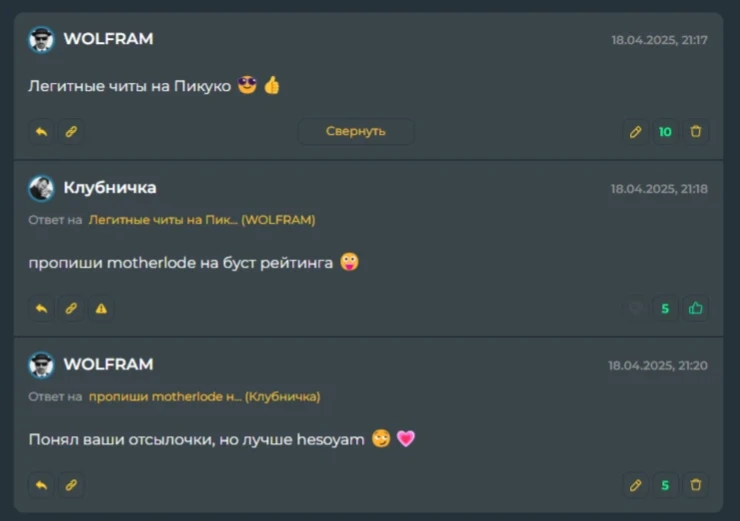This screenshot has width=740, height=521.
Task: Copy link to Клубничка's comment
Action: tap(71, 308)
